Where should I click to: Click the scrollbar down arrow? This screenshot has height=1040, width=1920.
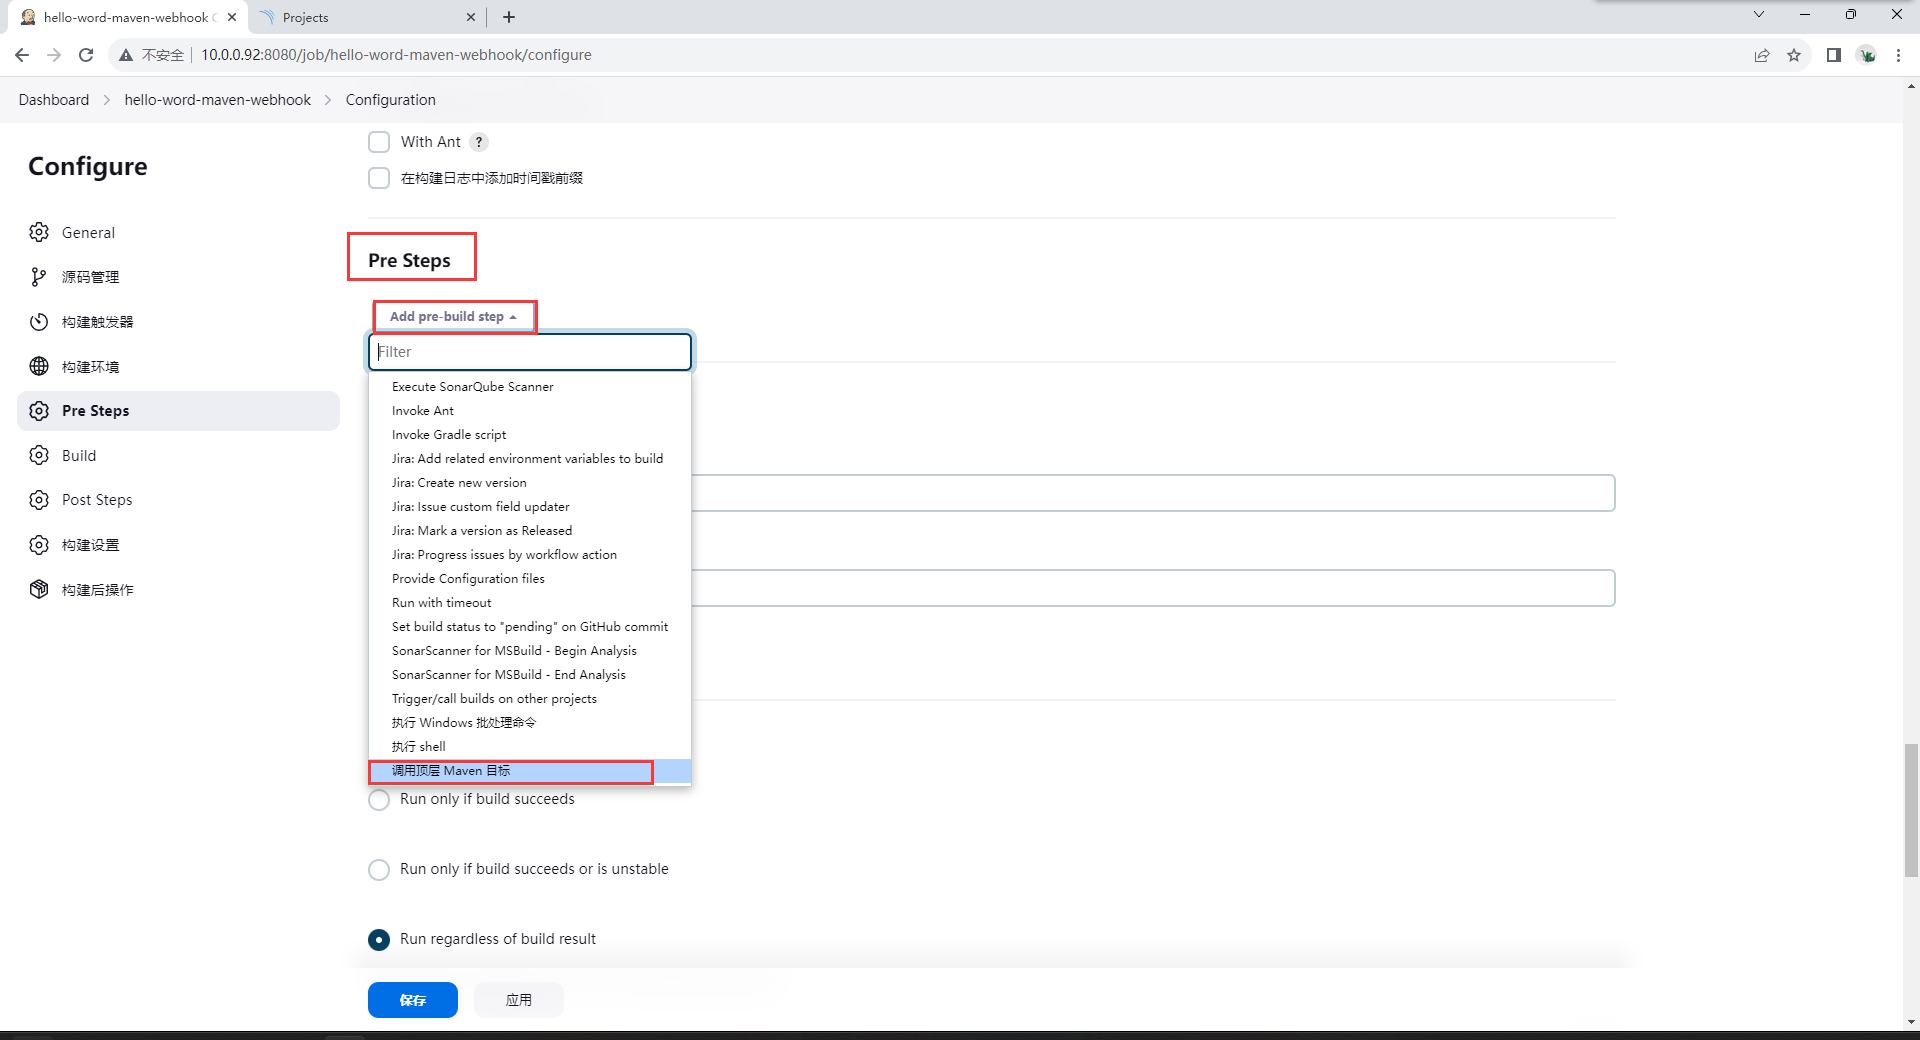coord(1911,1022)
